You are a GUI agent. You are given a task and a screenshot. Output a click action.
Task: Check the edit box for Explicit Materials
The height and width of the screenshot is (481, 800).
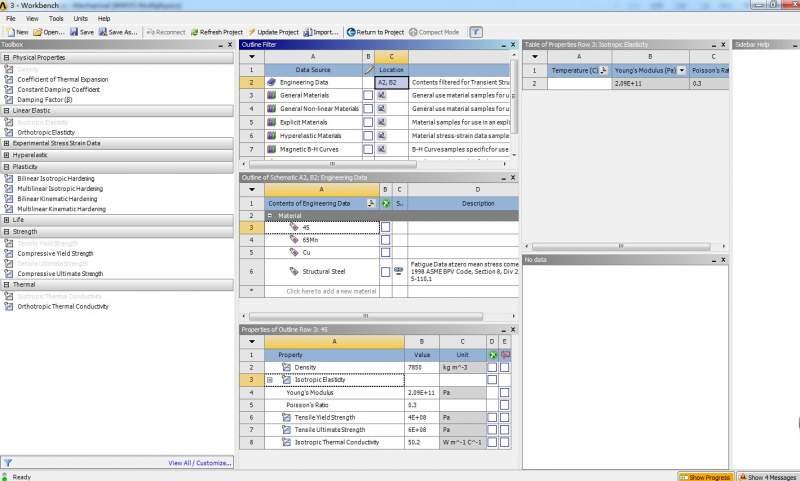368,122
